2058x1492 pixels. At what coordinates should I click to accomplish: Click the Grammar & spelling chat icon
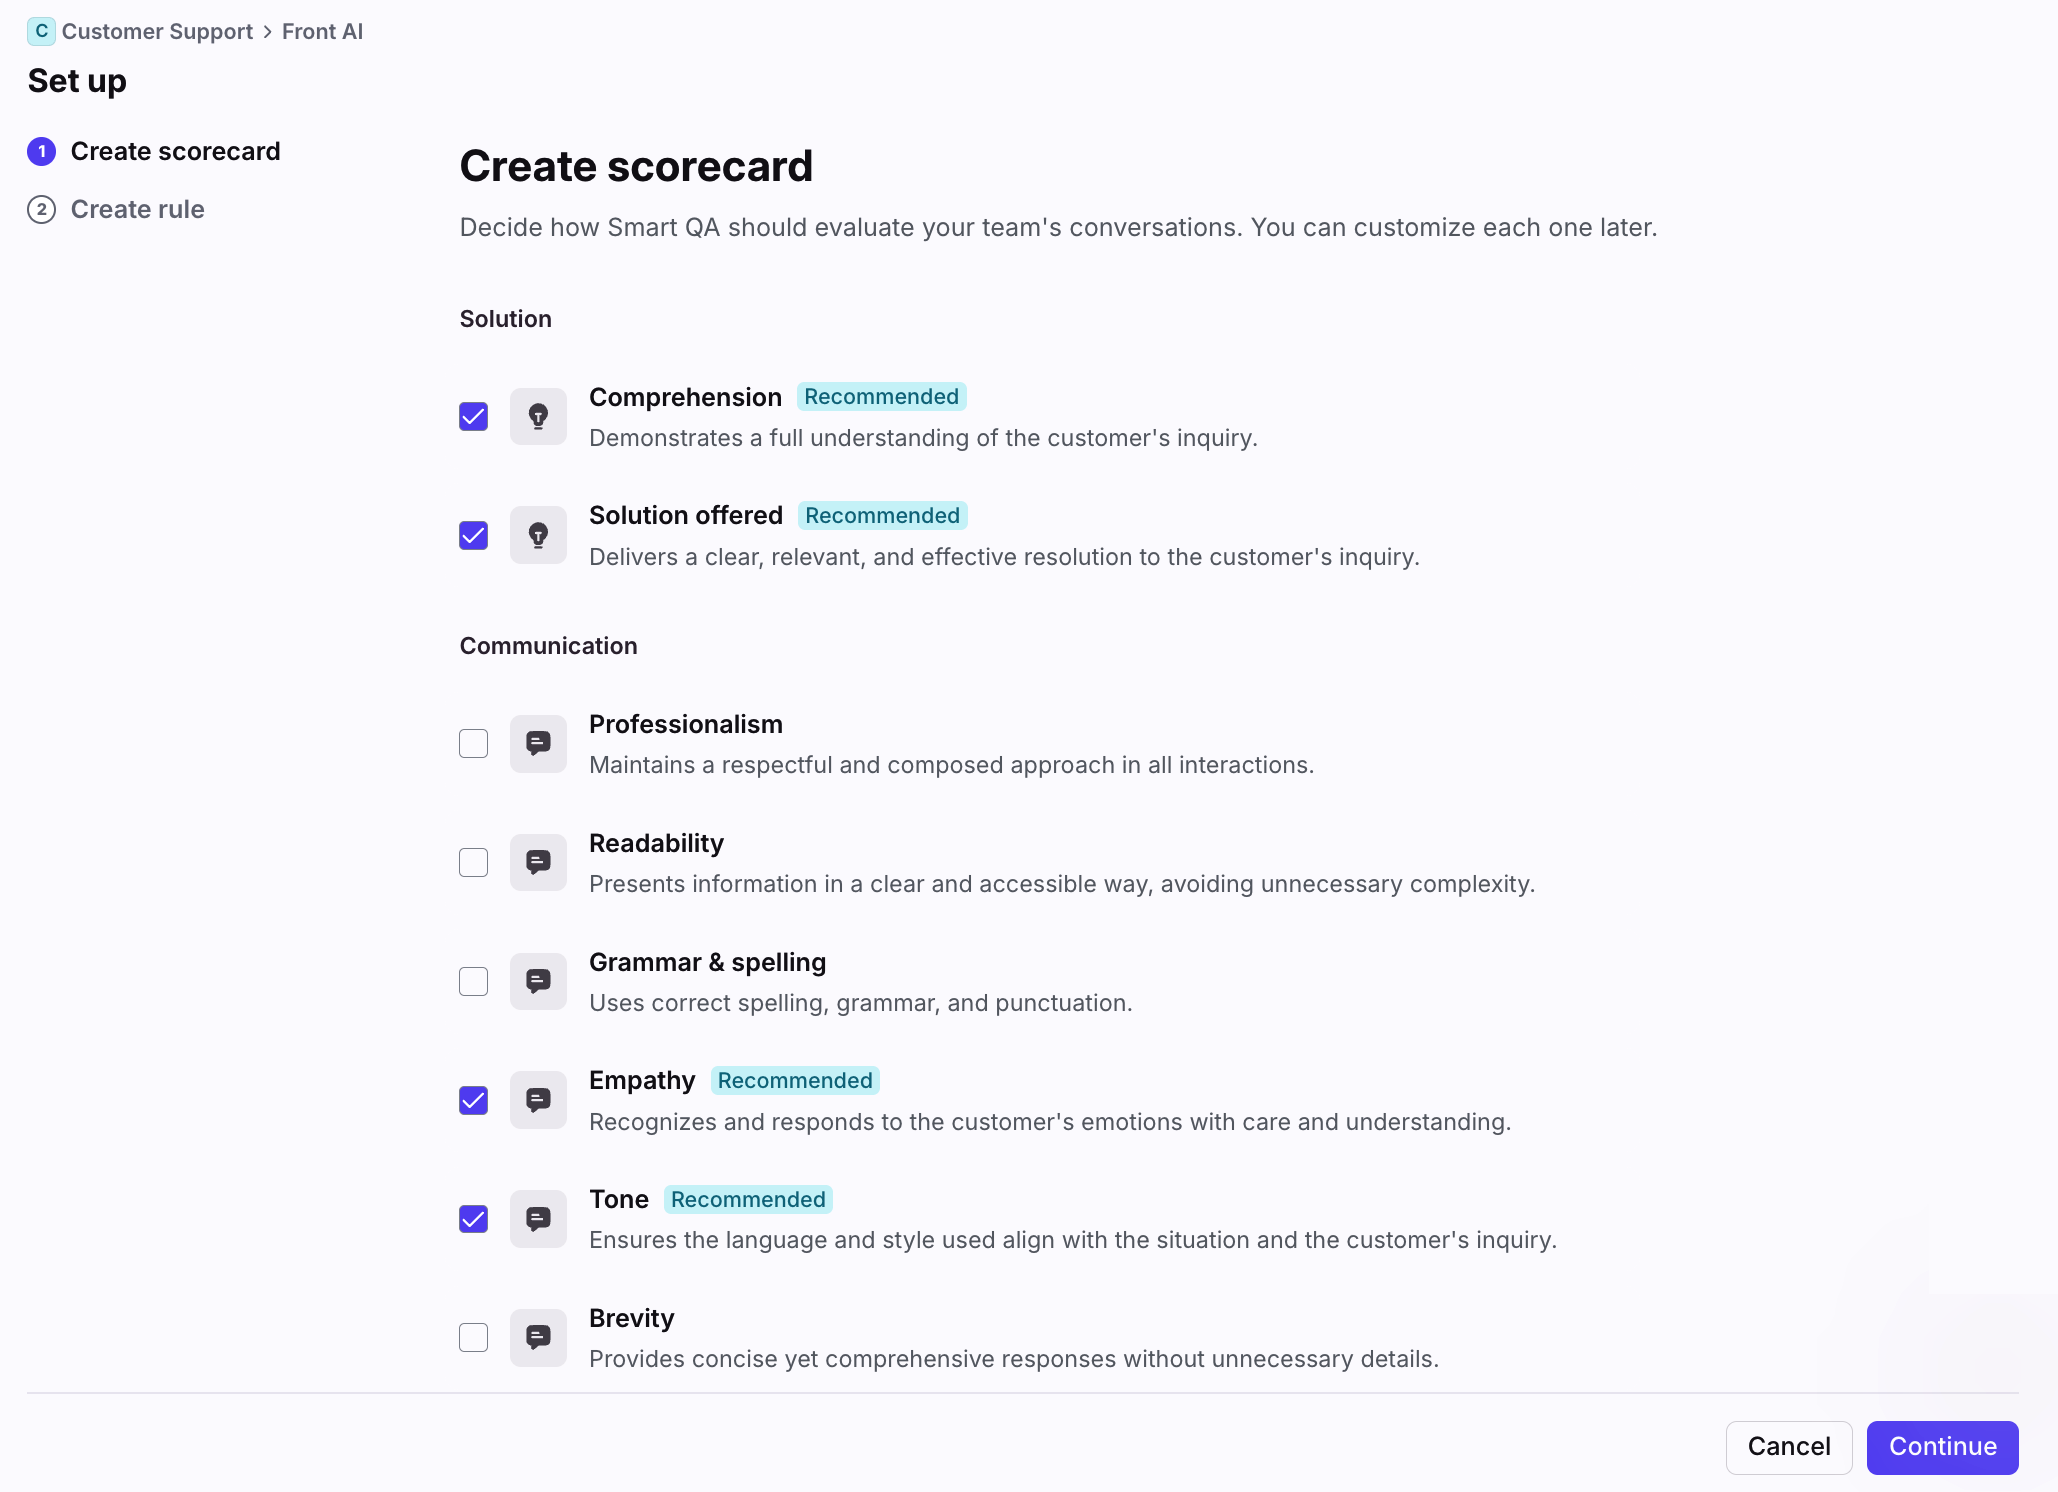click(x=538, y=981)
